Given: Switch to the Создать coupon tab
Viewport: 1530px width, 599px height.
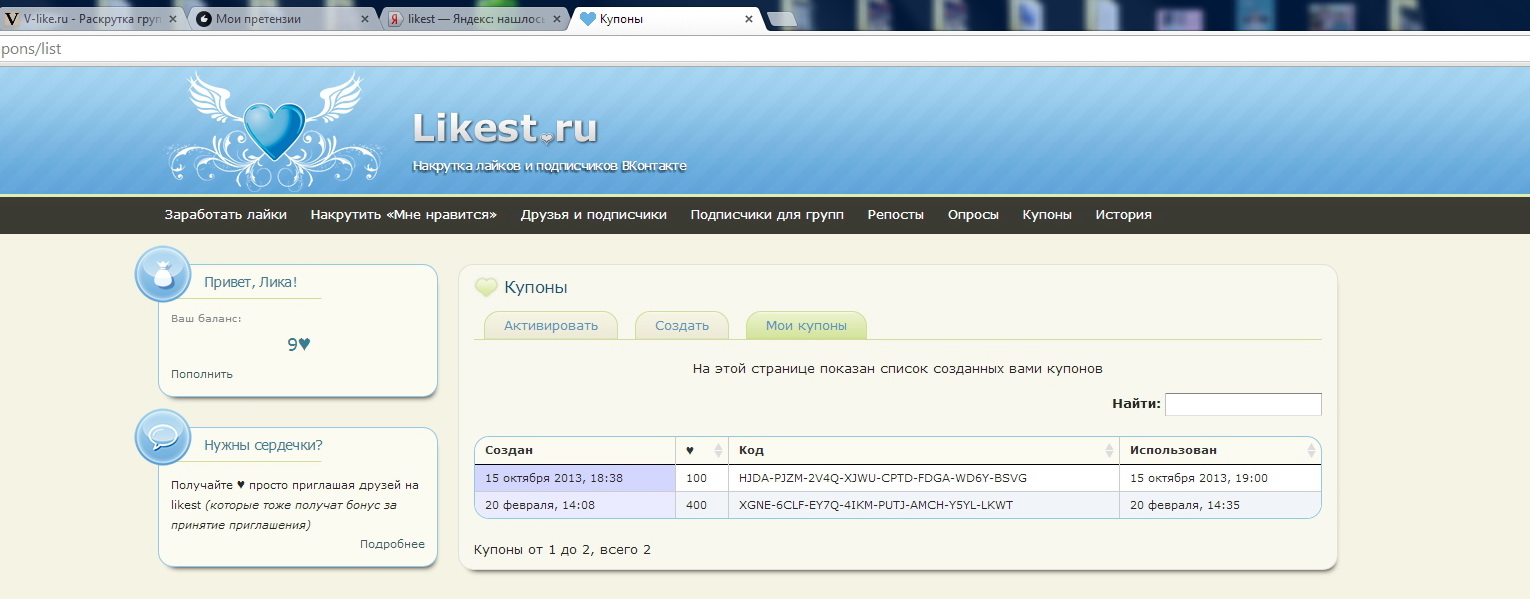Looking at the screenshot, I should coord(682,325).
